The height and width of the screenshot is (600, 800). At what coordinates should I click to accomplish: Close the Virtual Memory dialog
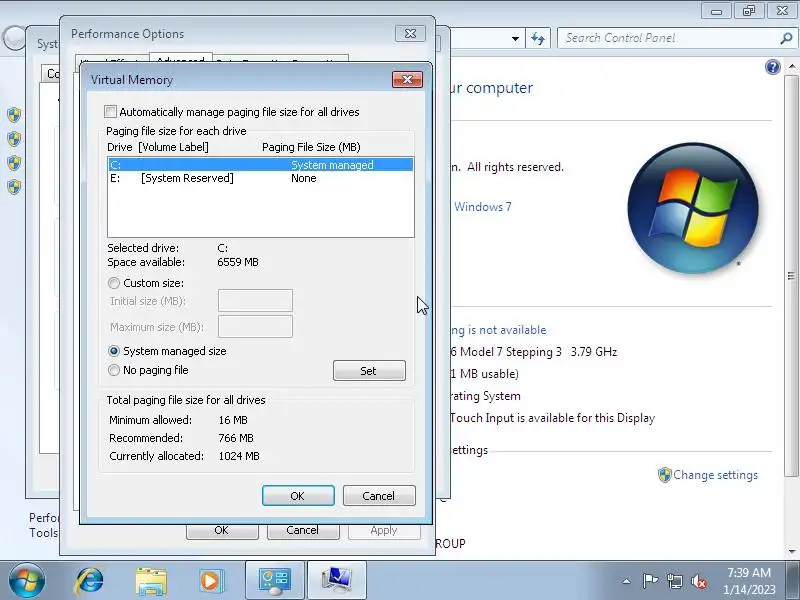[407, 80]
